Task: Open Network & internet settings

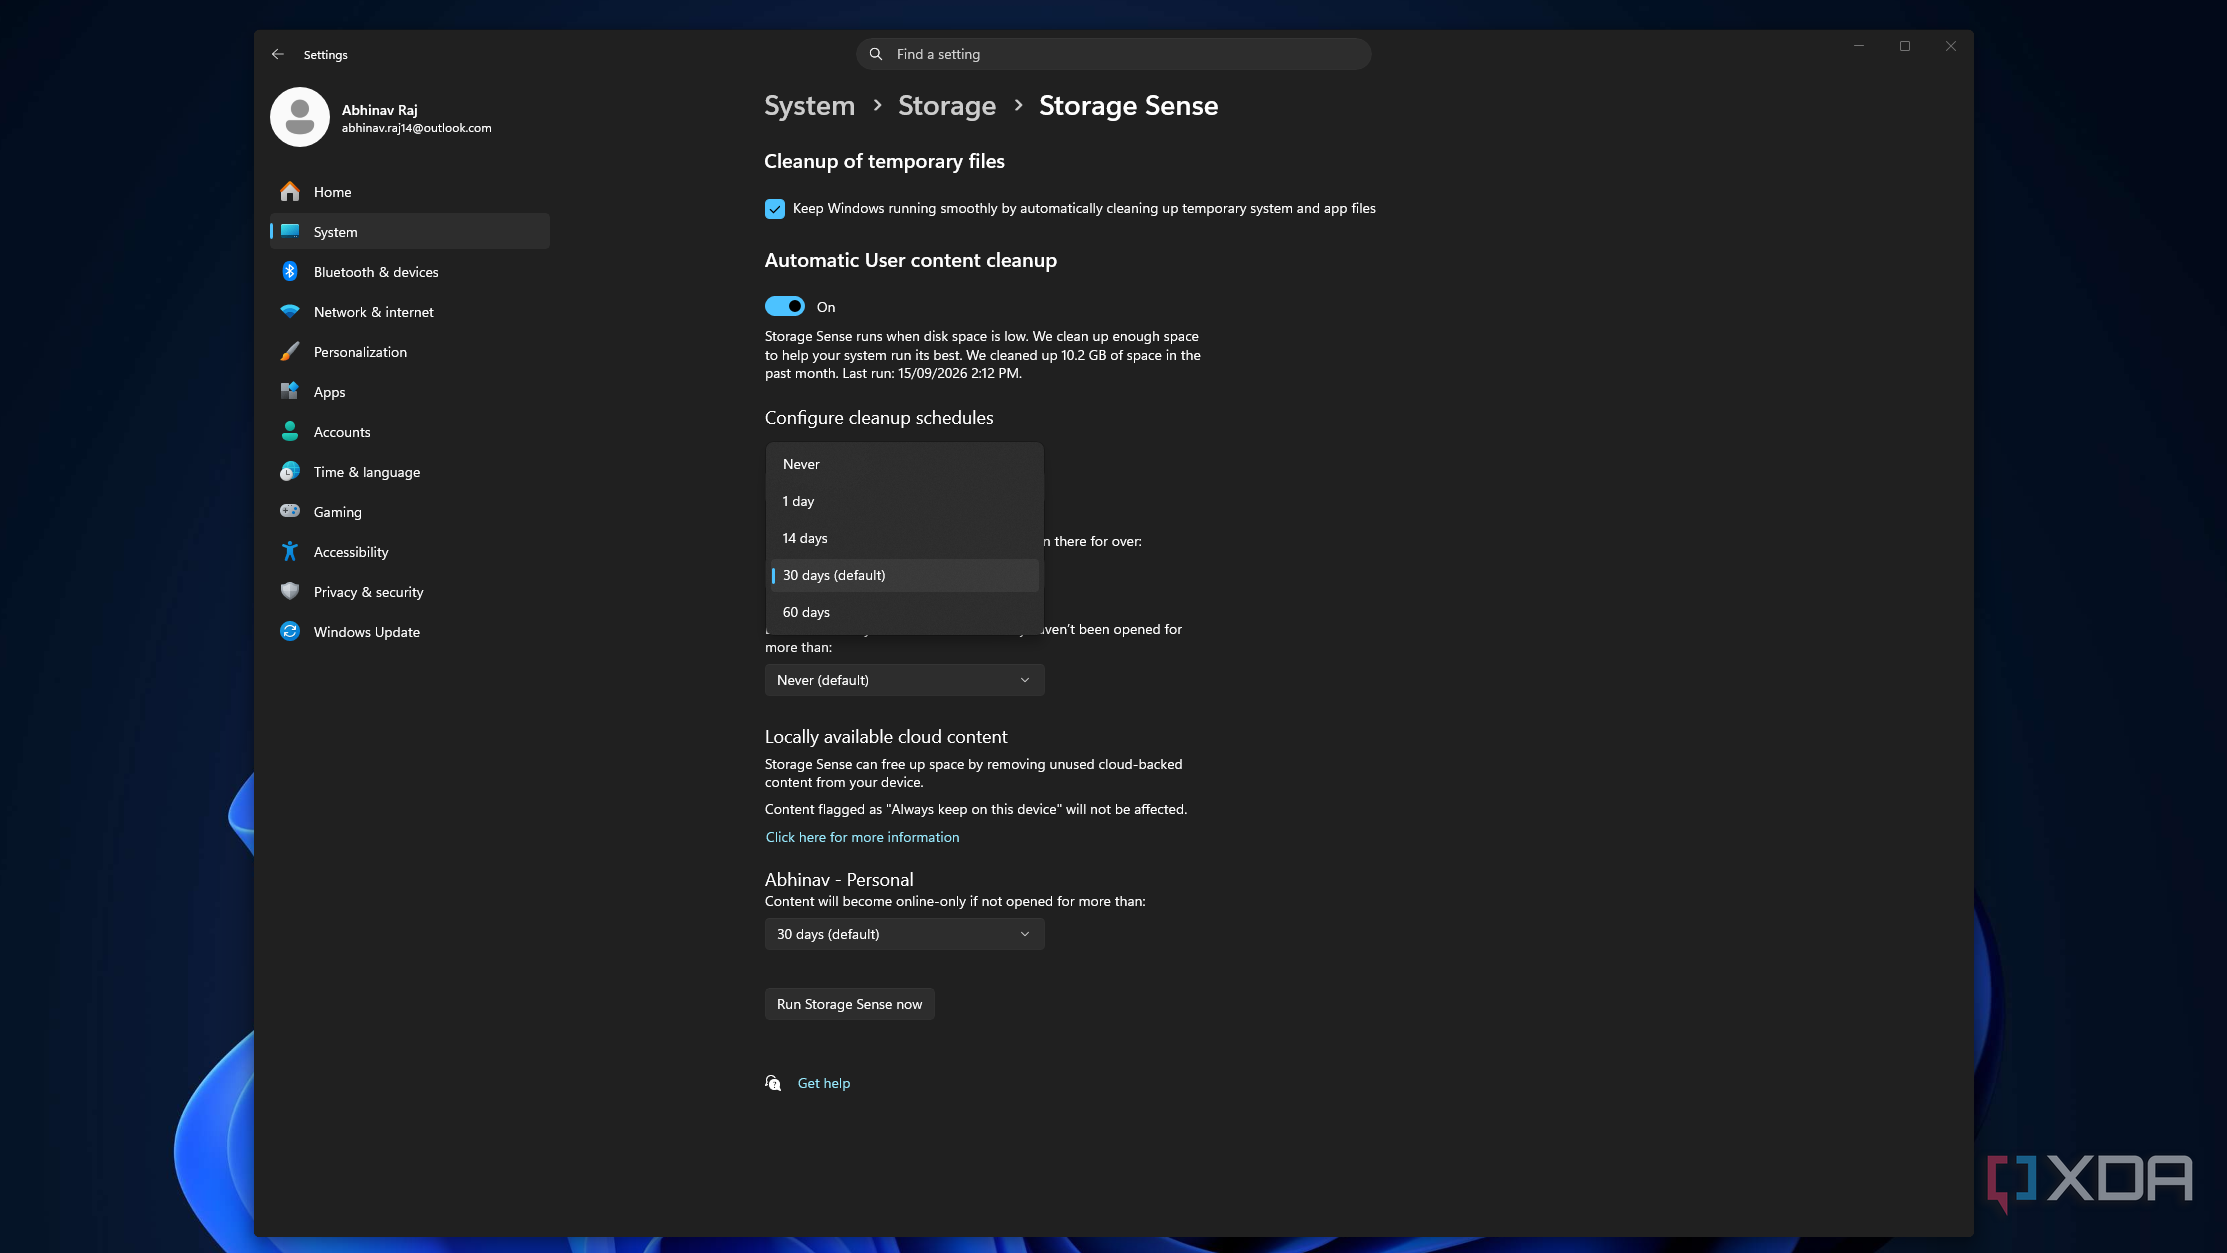Action: click(409, 311)
